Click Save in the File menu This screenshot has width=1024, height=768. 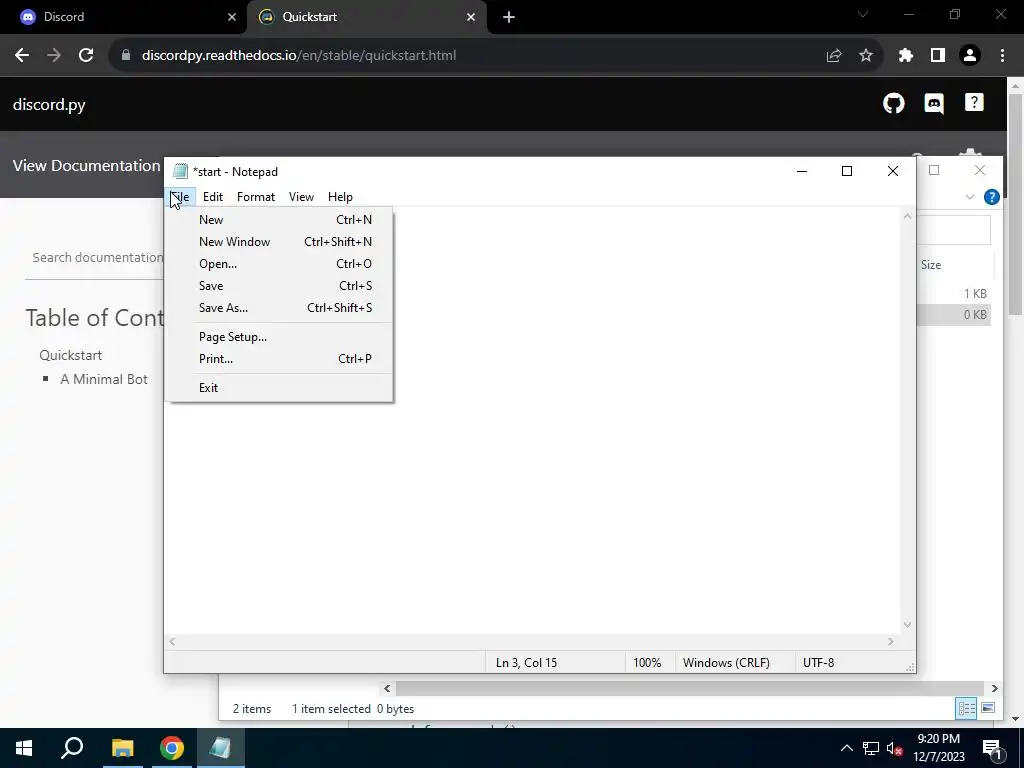coord(280,286)
